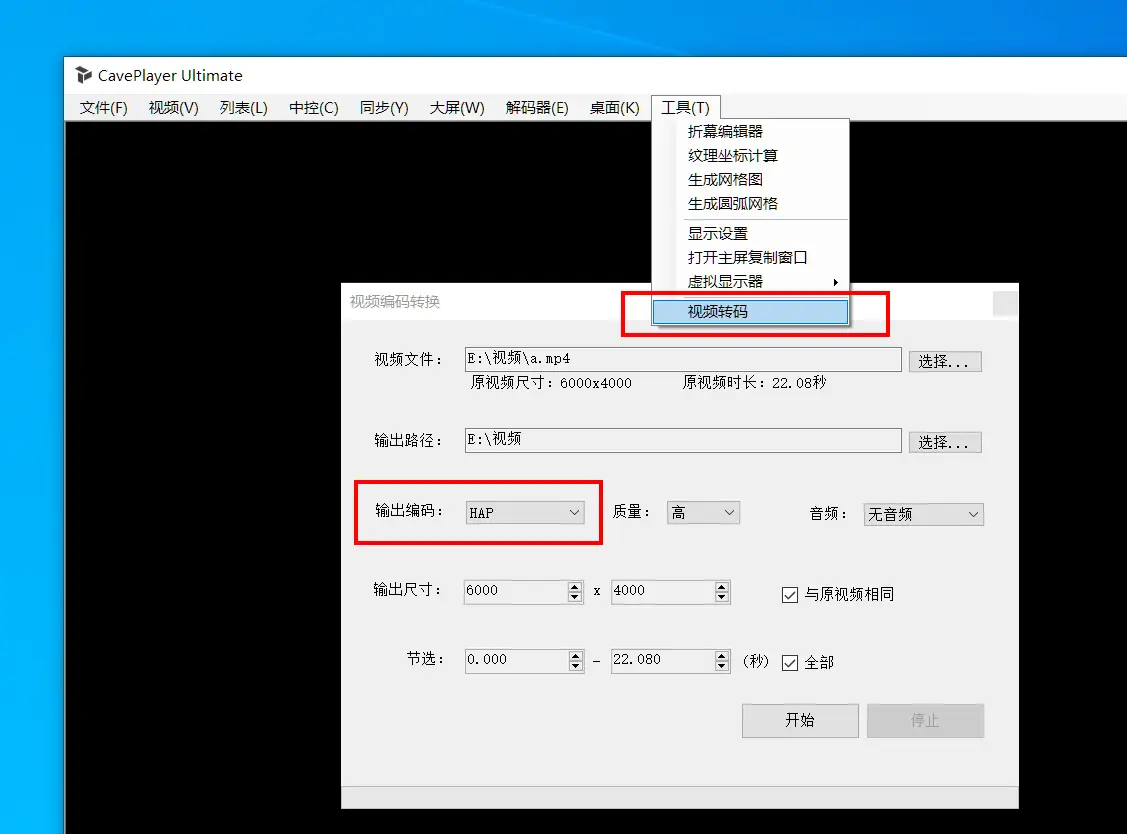Open the 桌面(K) menu
The image size is (1127, 834).
coord(615,108)
